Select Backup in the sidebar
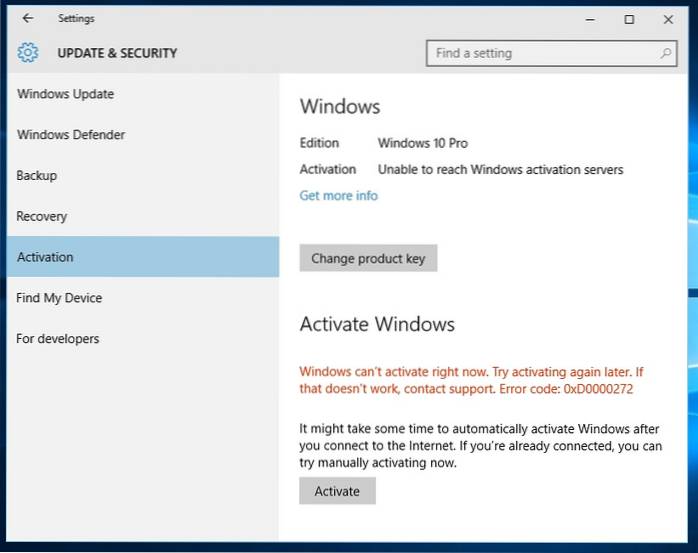 37,176
